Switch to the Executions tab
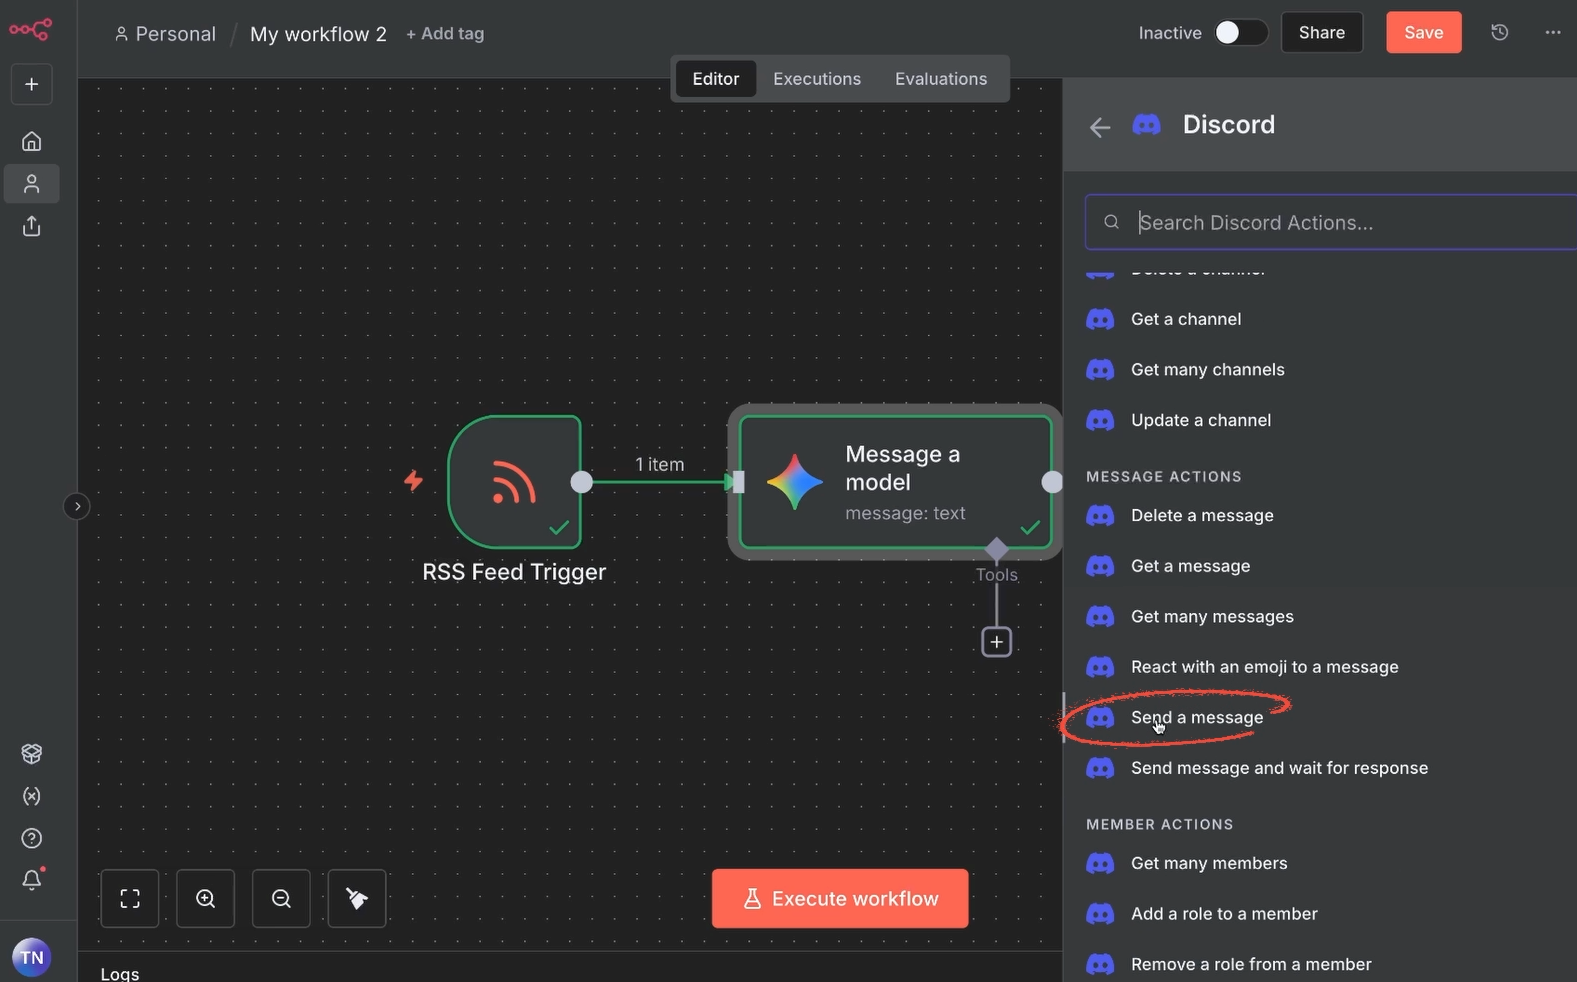The width and height of the screenshot is (1577, 982). tap(817, 79)
